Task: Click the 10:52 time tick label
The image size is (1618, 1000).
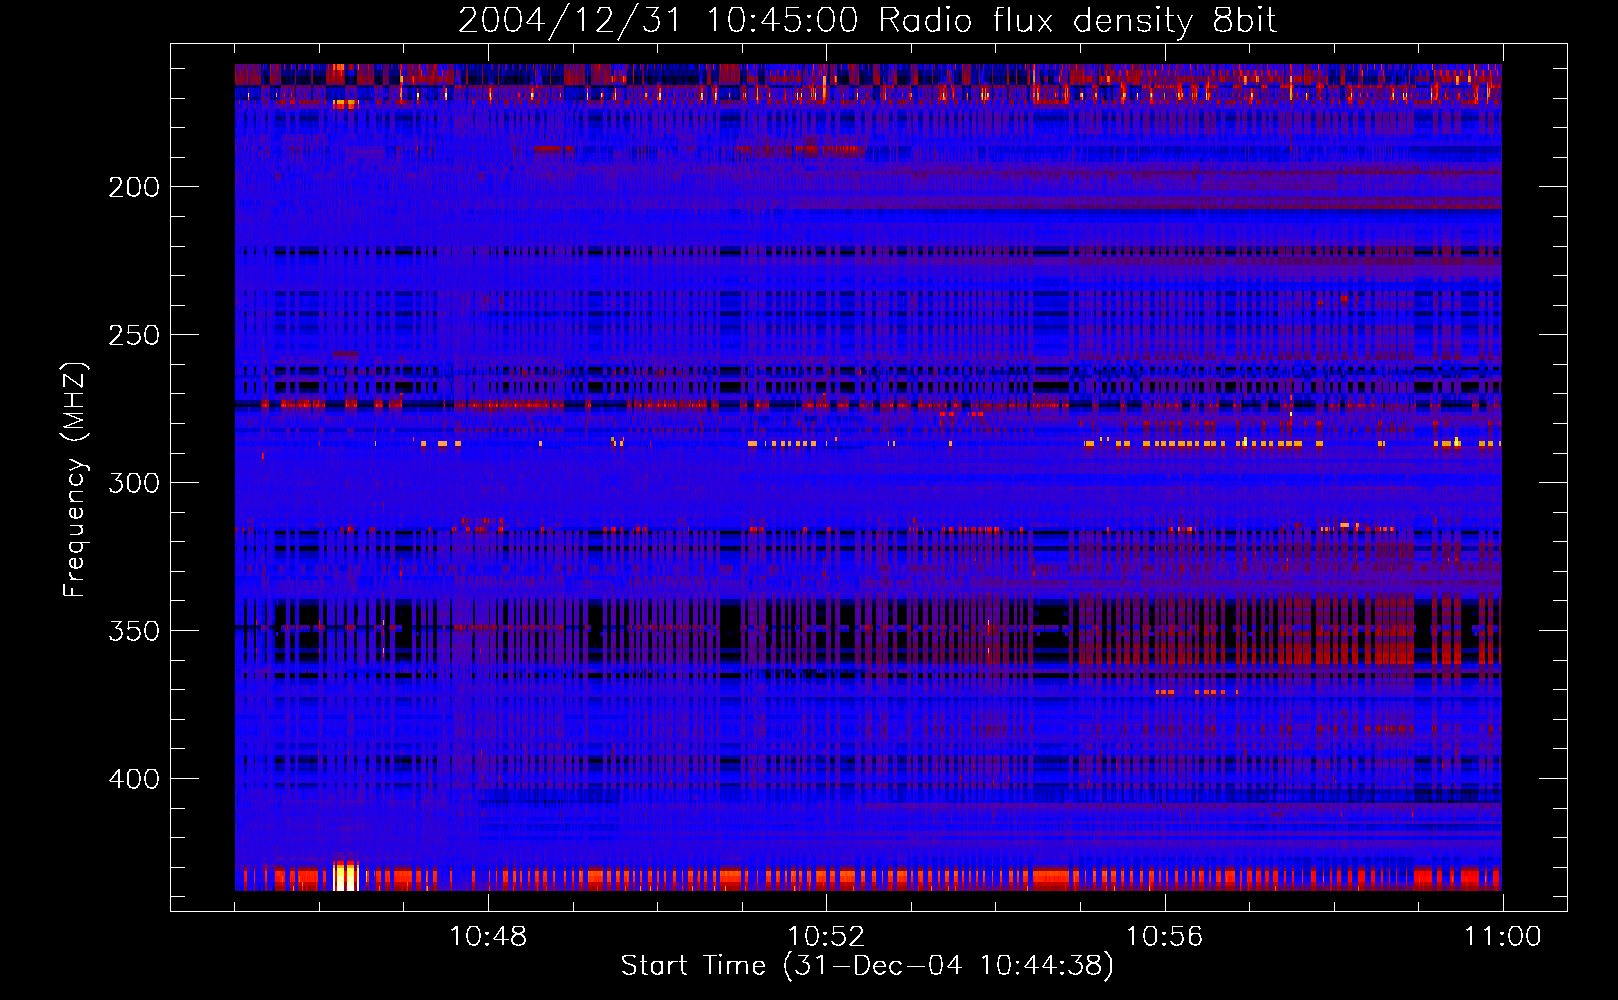Action: point(826,937)
